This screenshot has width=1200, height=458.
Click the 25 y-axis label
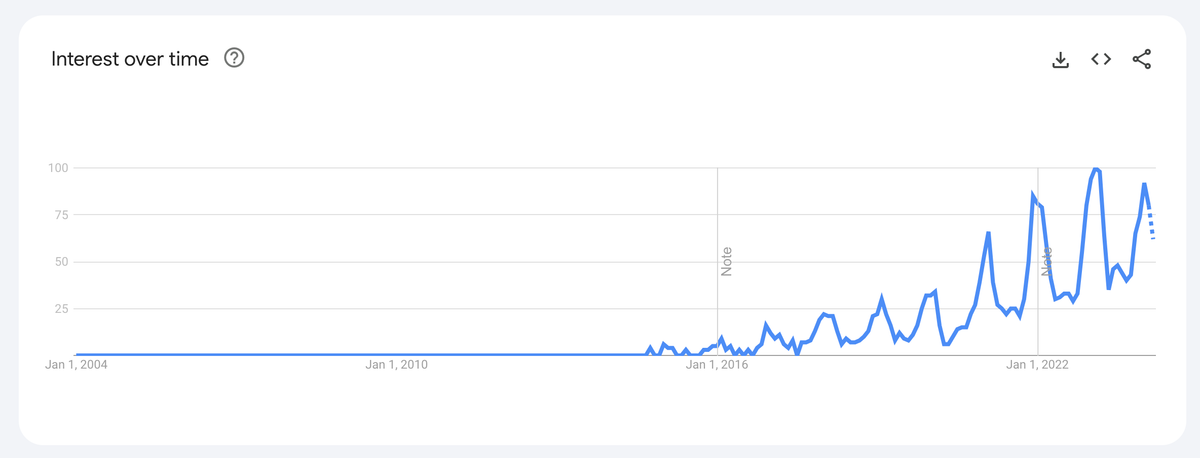click(x=60, y=308)
